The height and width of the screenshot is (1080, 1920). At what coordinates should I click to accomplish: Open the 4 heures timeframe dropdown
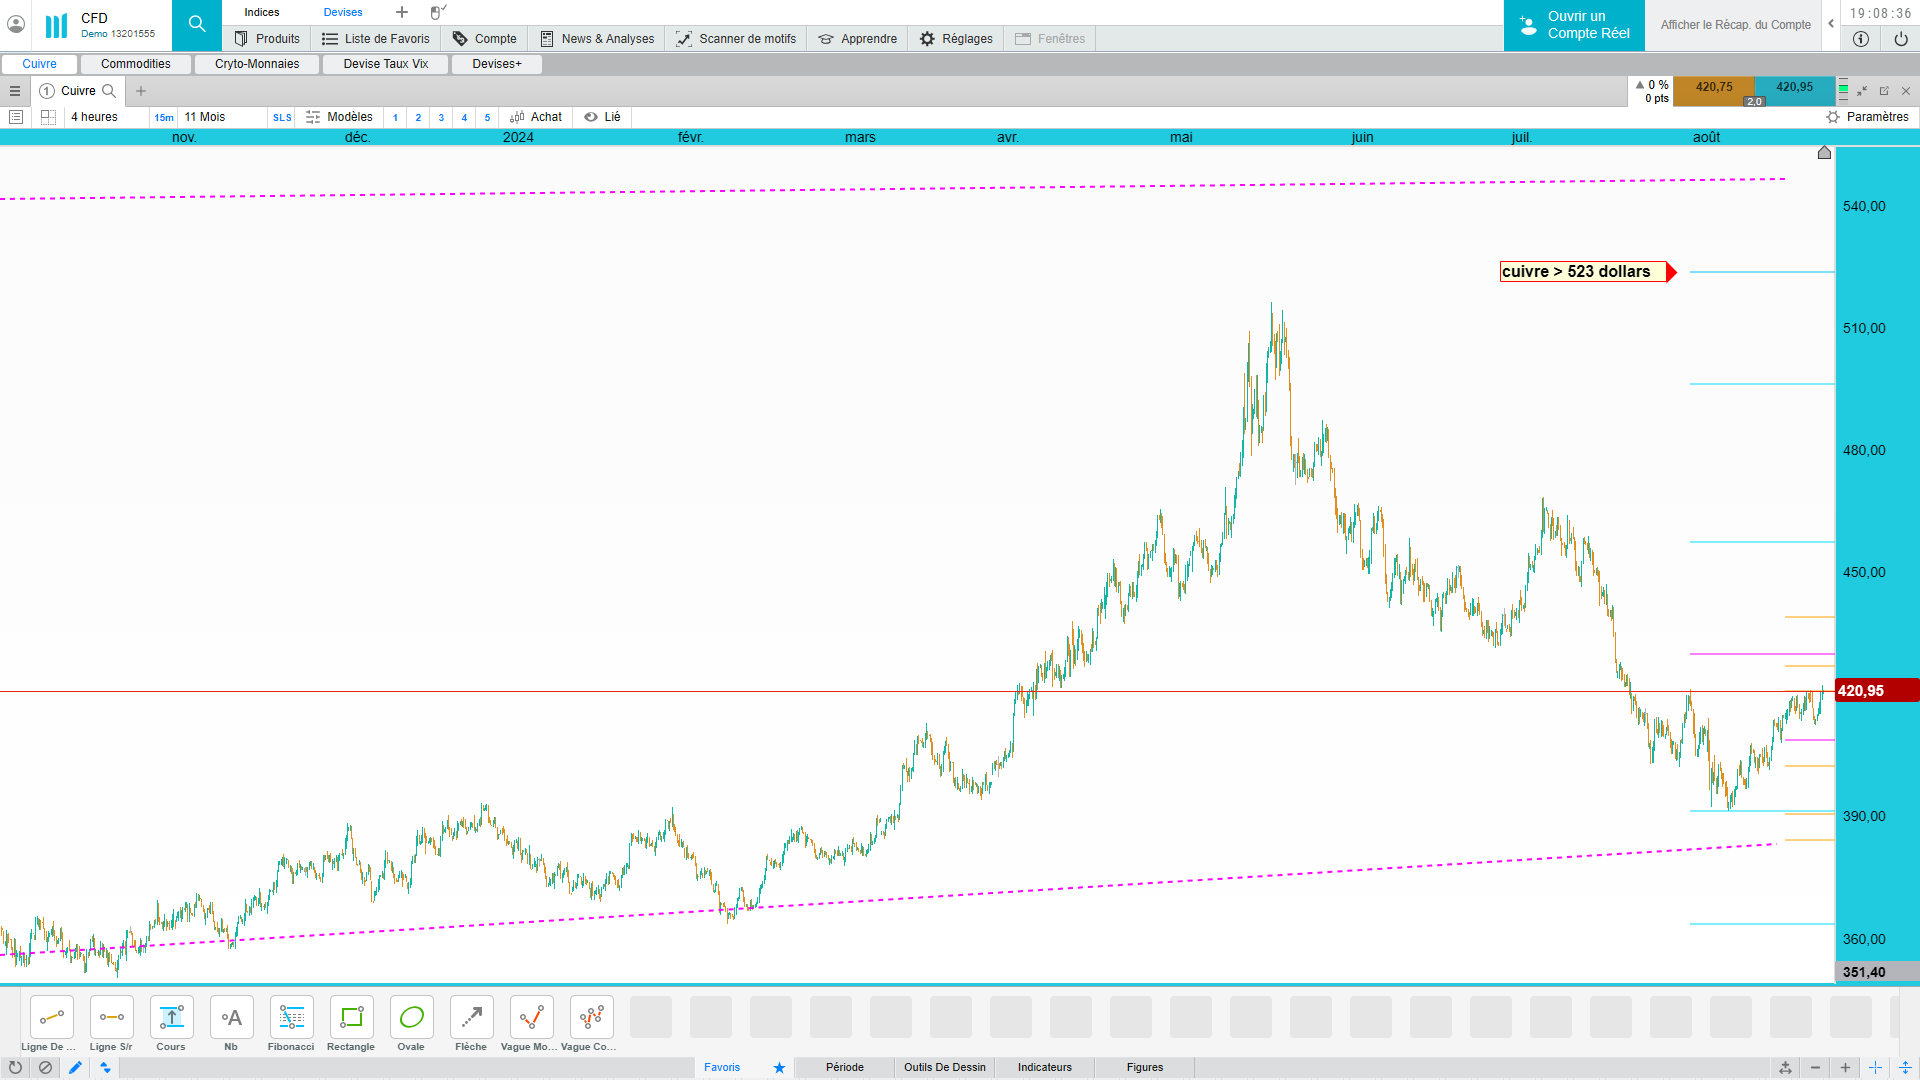pyautogui.click(x=95, y=117)
